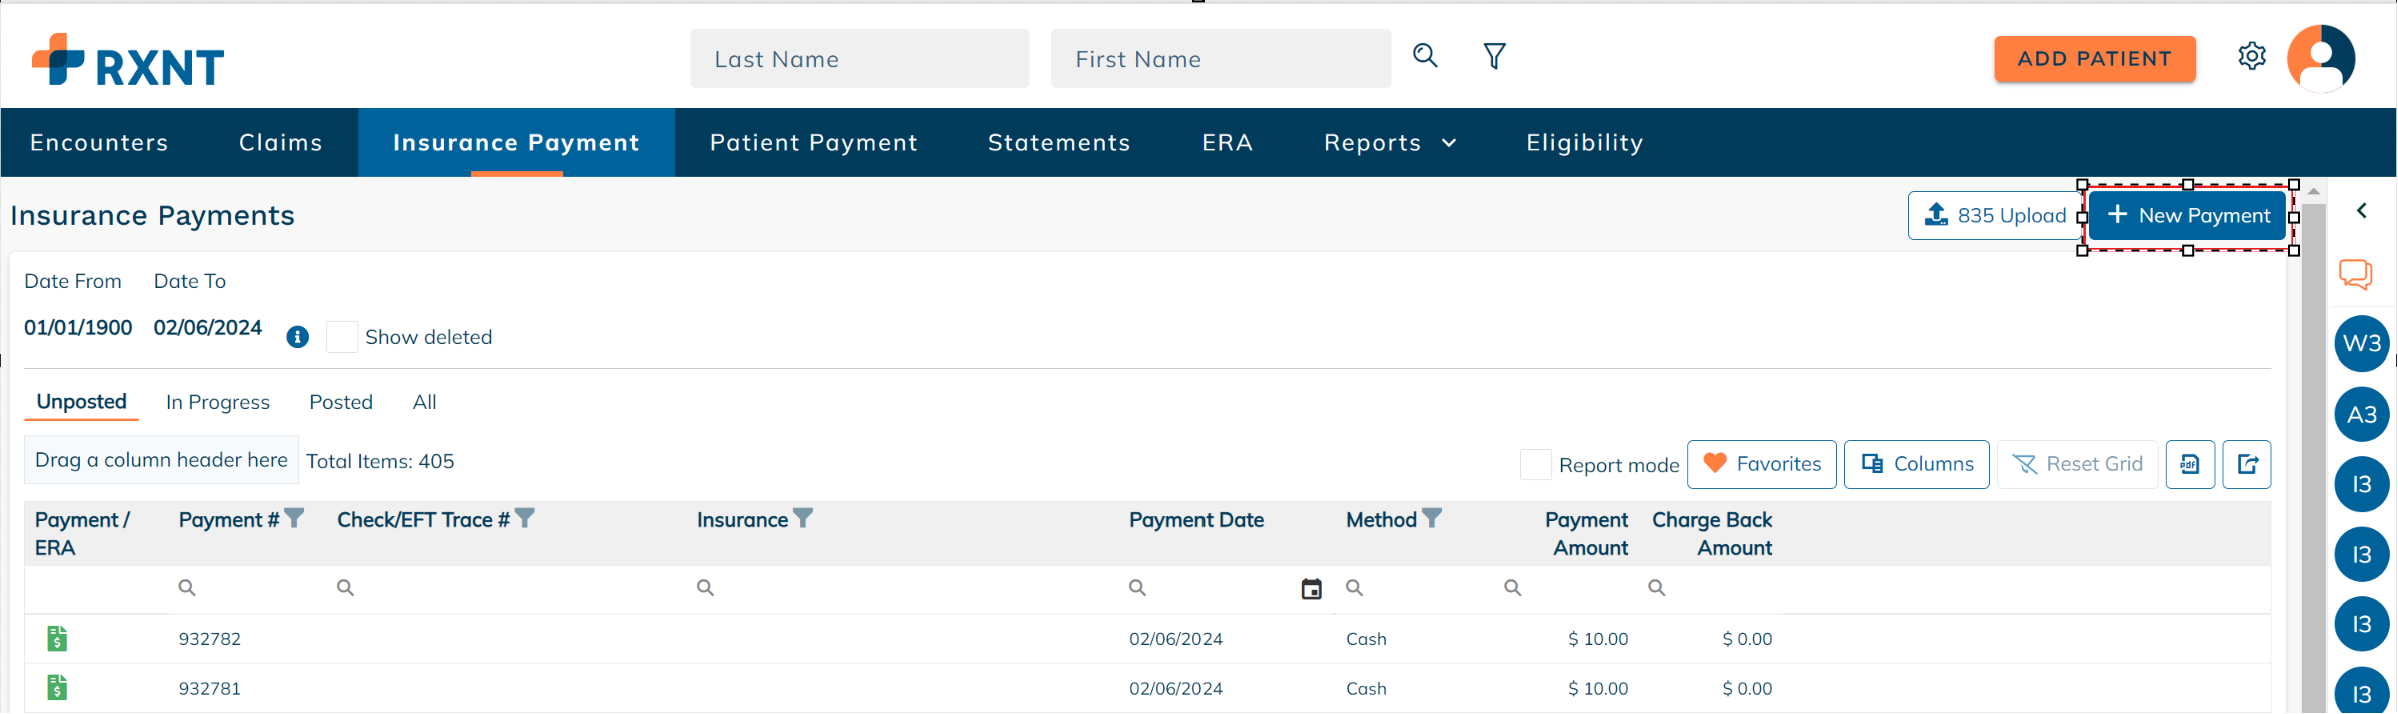This screenshot has width=2398, height=714.
Task: Toggle the Report mode checkbox
Action: pyautogui.click(x=1535, y=465)
